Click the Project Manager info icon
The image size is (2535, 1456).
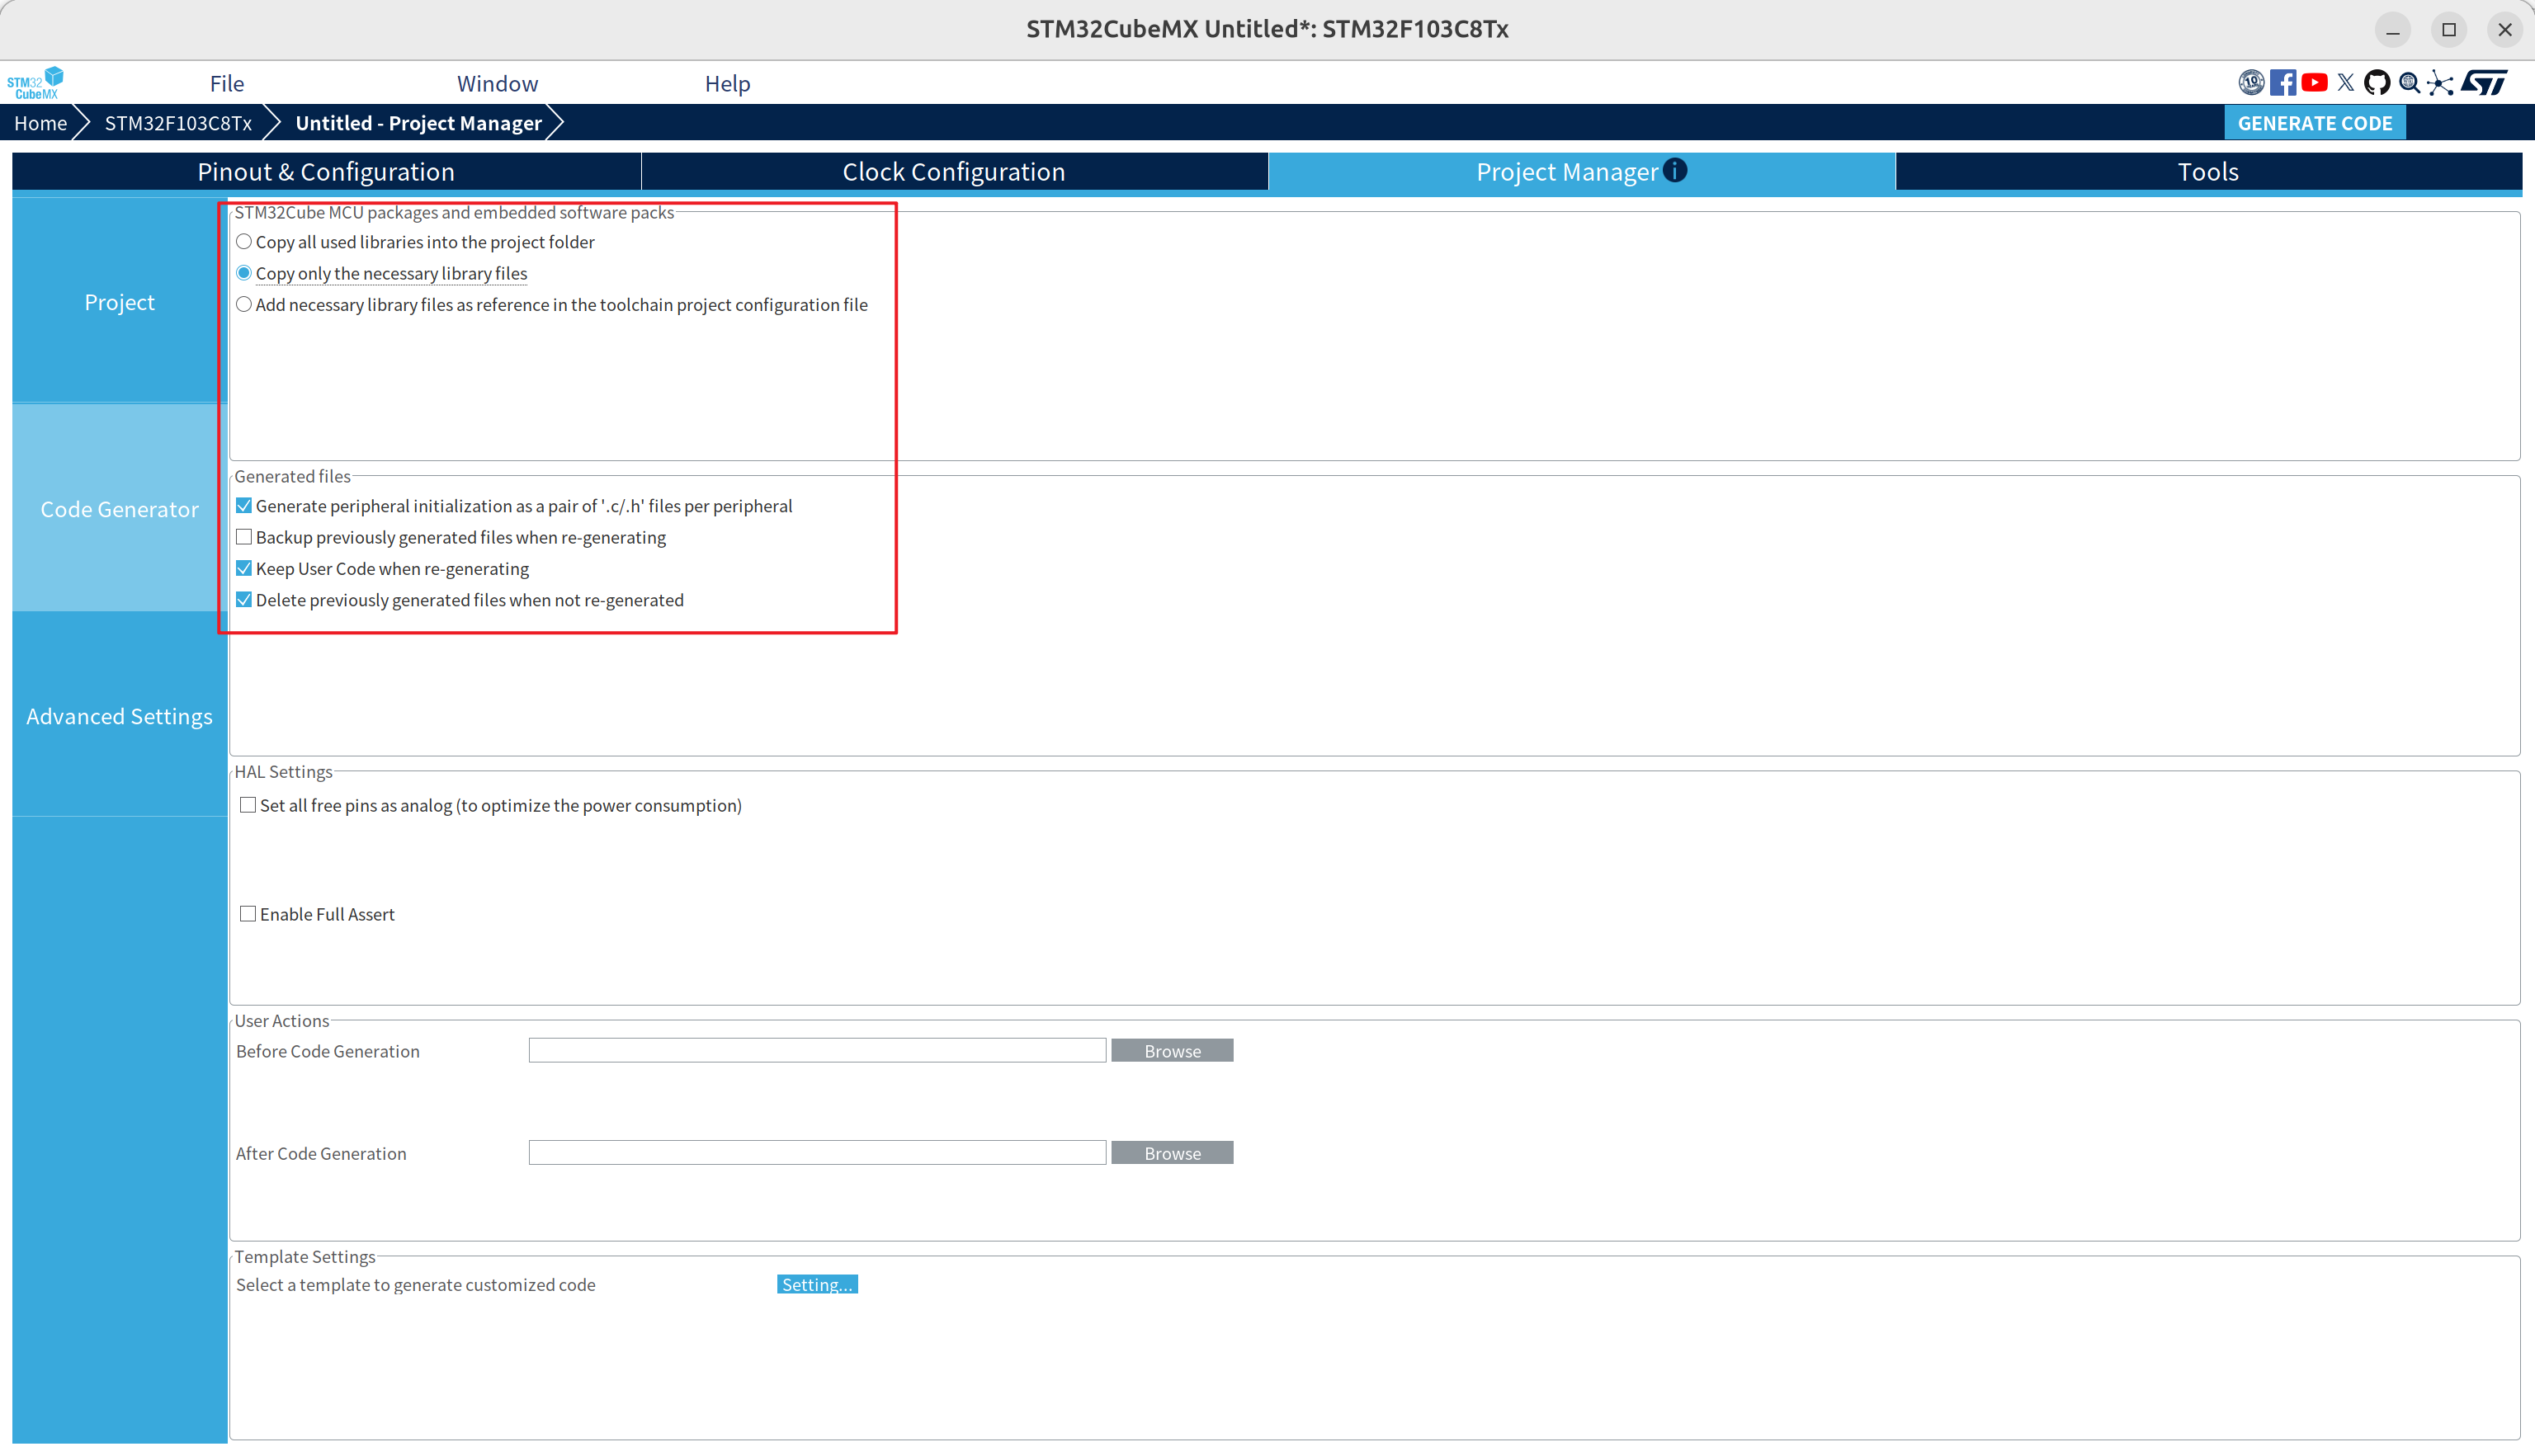tap(1675, 170)
